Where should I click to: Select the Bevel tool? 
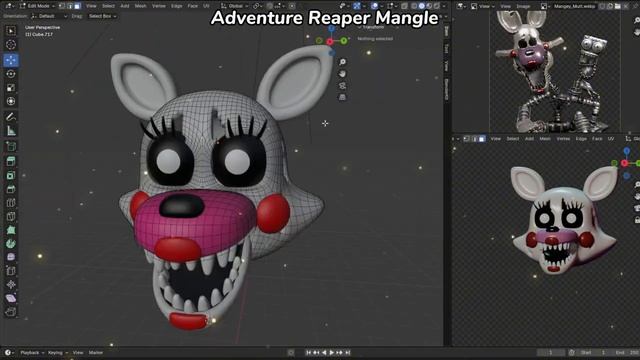(x=11, y=189)
